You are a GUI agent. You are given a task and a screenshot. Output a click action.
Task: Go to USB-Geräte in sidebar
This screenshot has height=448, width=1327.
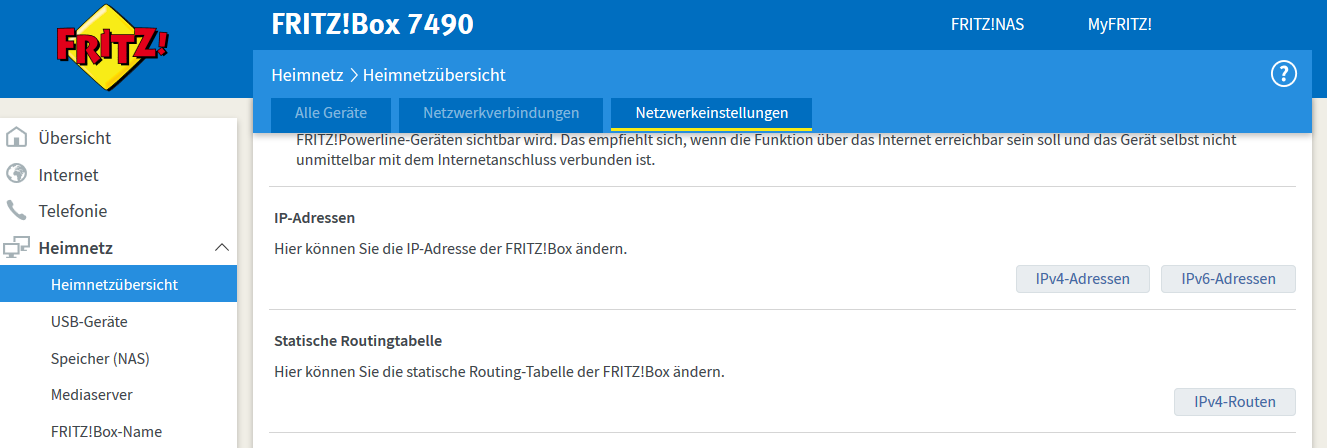point(89,322)
